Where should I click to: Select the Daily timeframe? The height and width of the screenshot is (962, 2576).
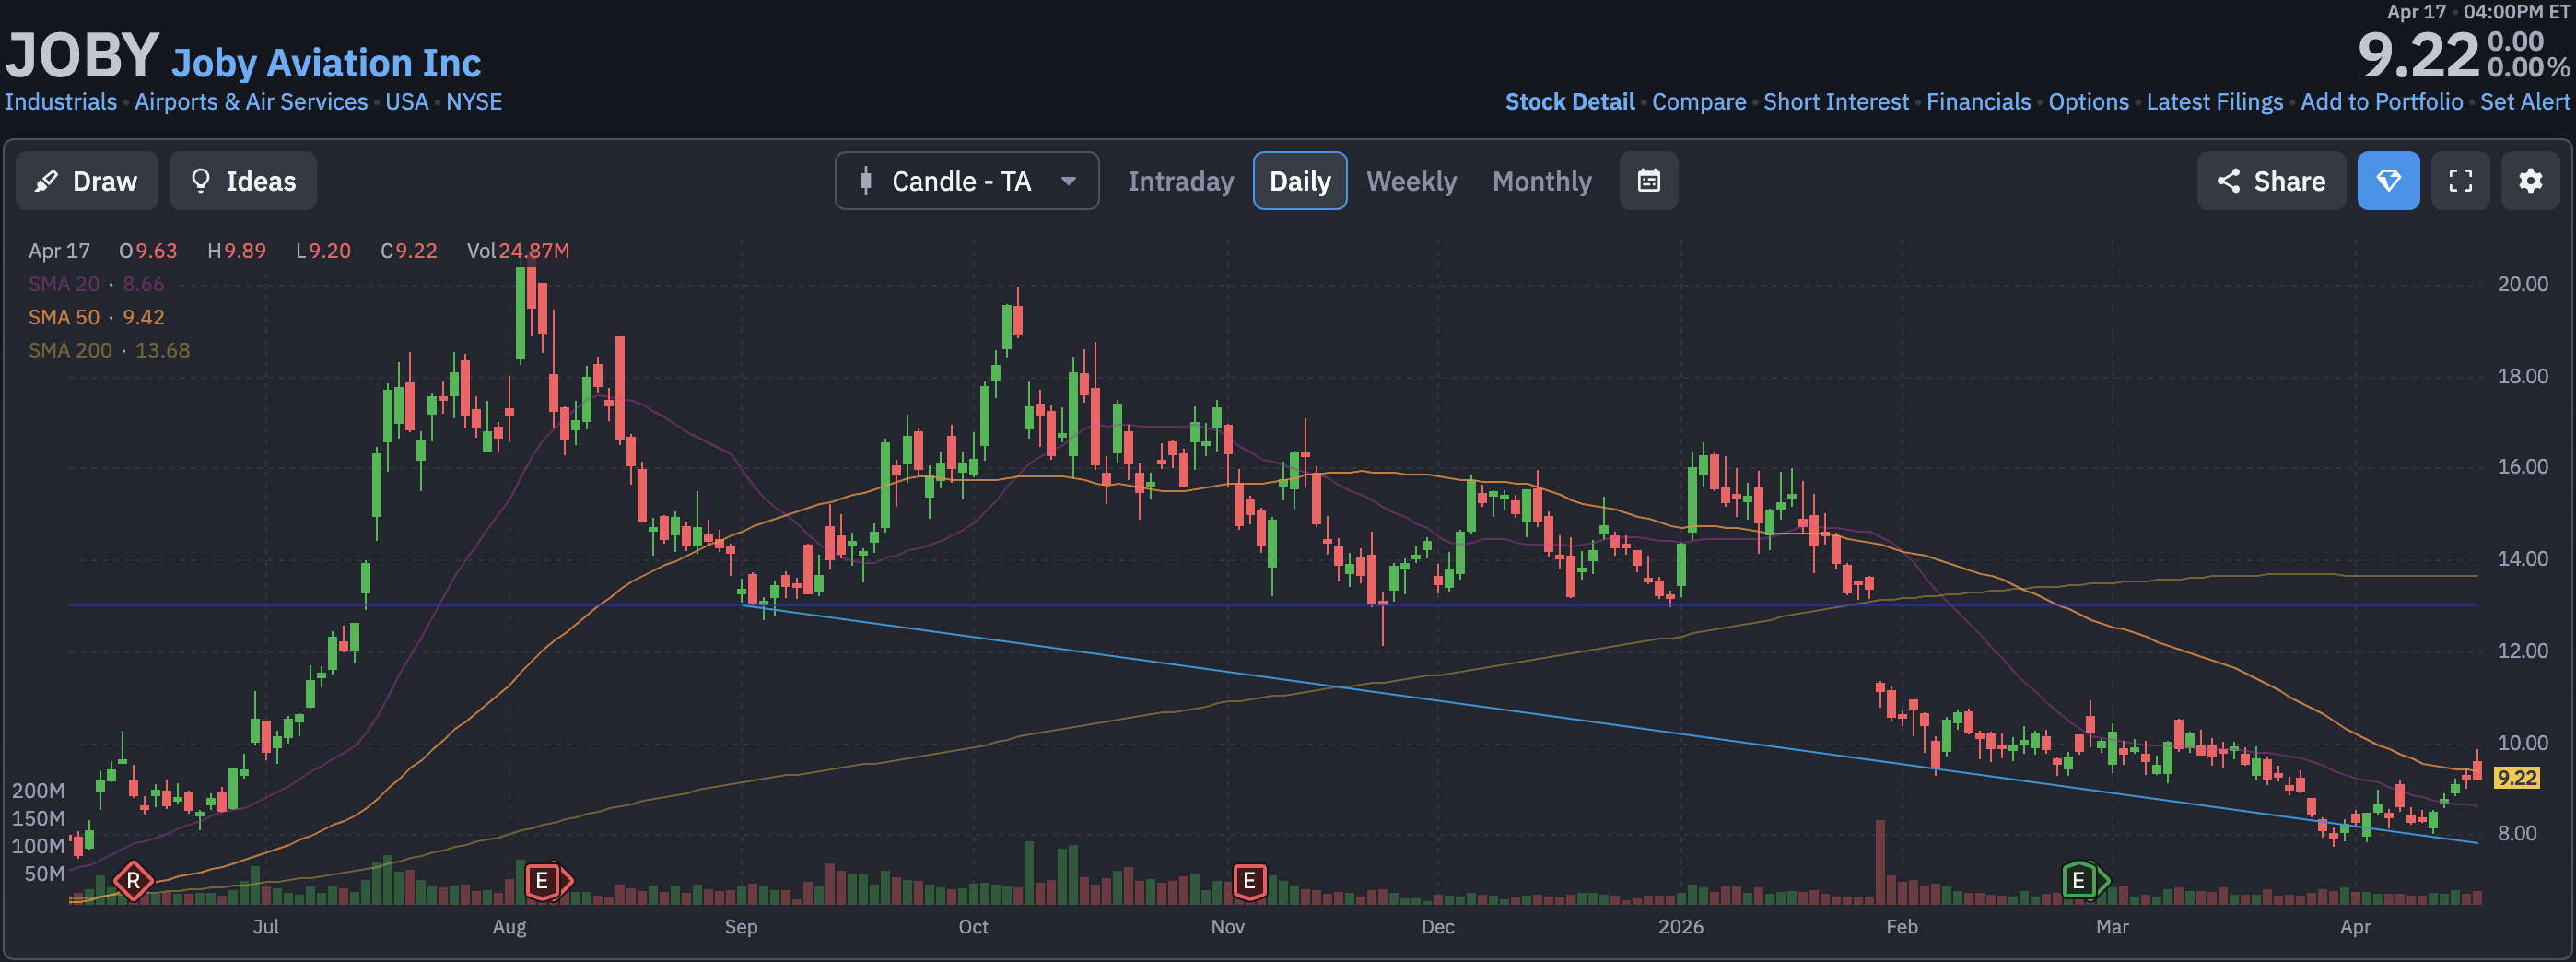click(x=1300, y=181)
